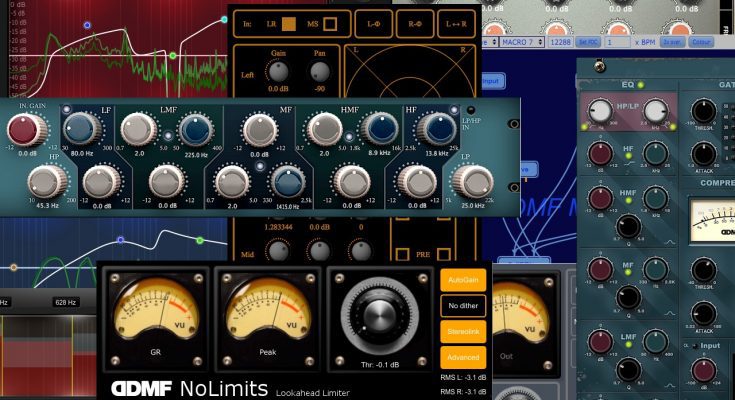Image resolution: width=735 pixels, height=400 pixels.
Task: Select the MS input mode checkbox
Action: click(x=330, y=22)
